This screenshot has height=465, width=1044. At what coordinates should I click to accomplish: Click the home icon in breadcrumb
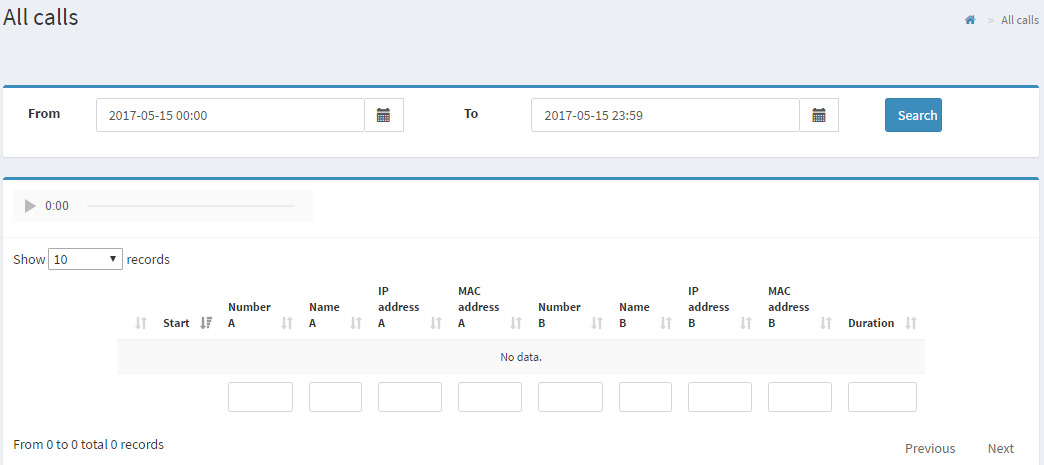pos(969,20)
